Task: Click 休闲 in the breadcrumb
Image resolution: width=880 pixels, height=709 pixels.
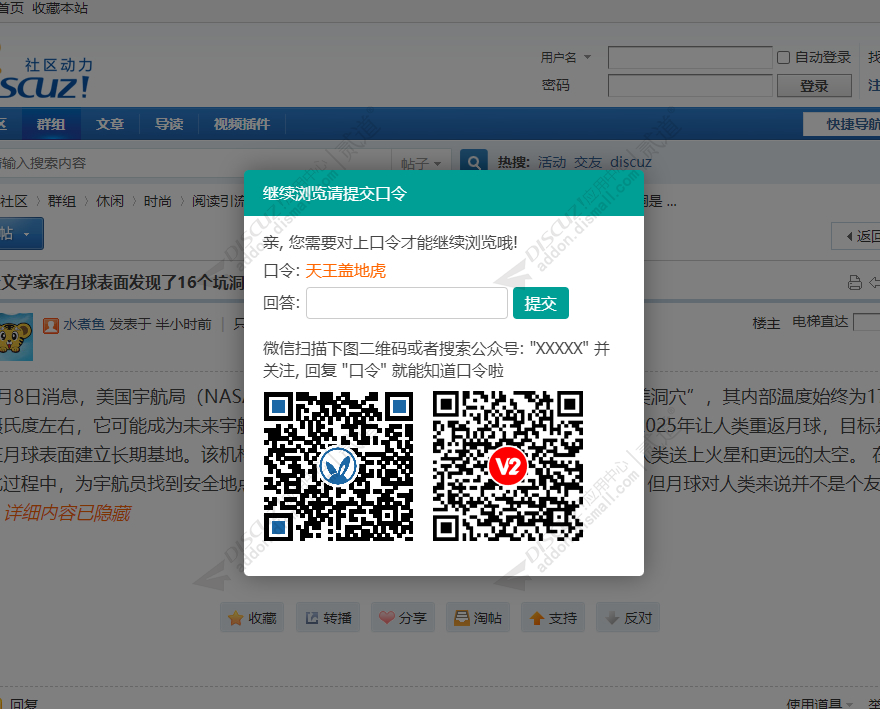Action: click(x=110, y=201)
